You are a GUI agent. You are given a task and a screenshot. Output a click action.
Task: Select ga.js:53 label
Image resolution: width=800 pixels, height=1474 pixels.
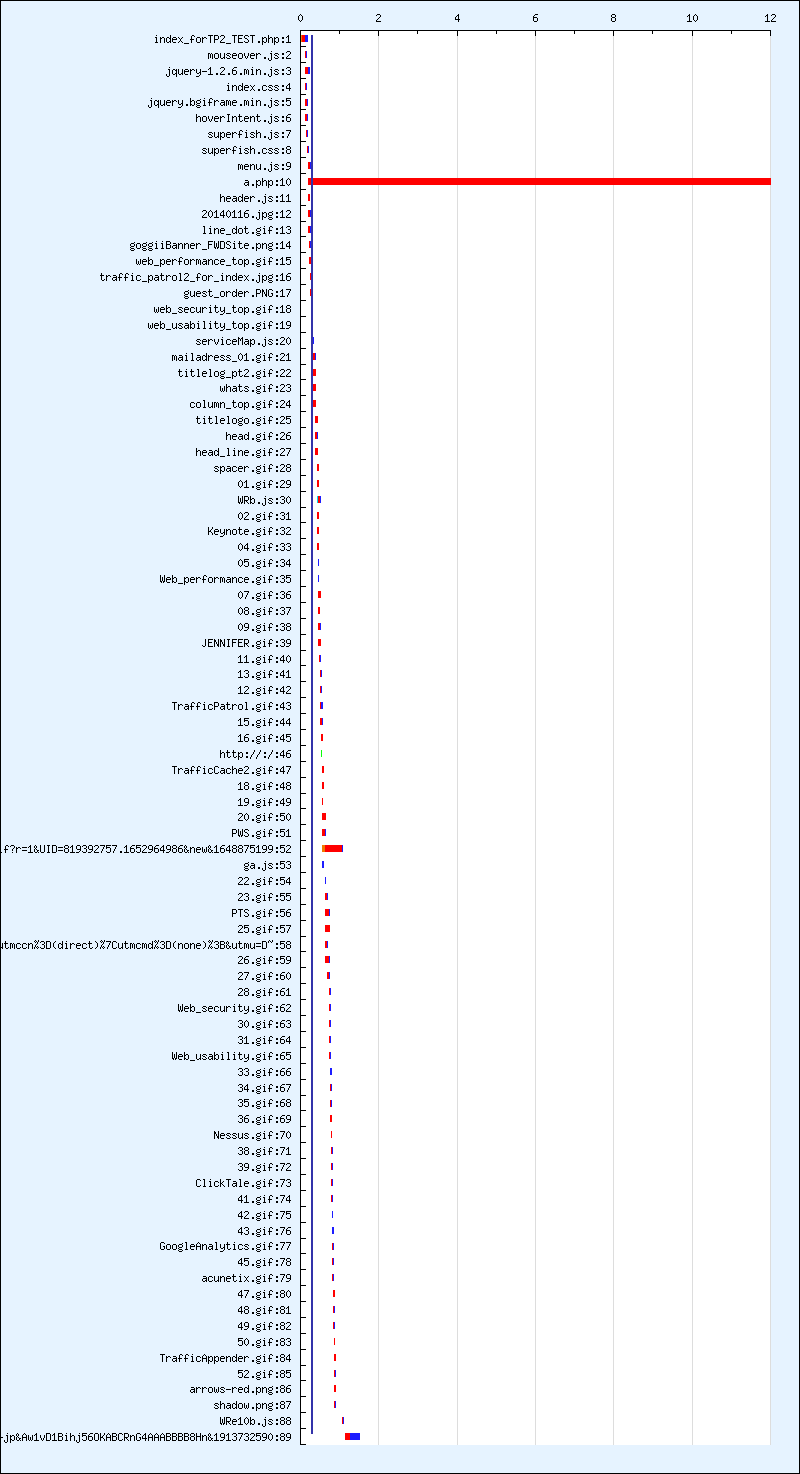268,865
